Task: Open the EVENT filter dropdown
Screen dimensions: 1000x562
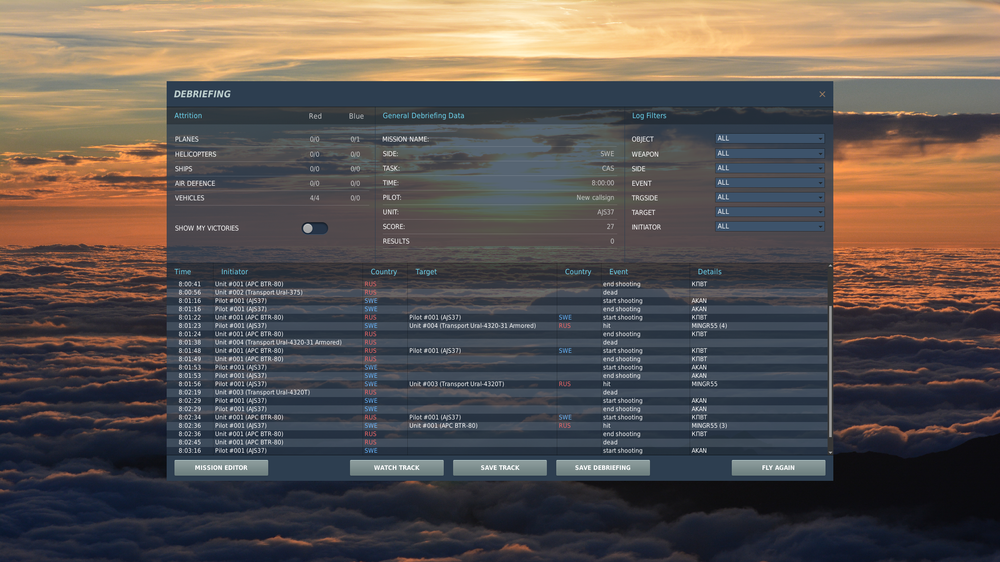Action: pos(770,183)
